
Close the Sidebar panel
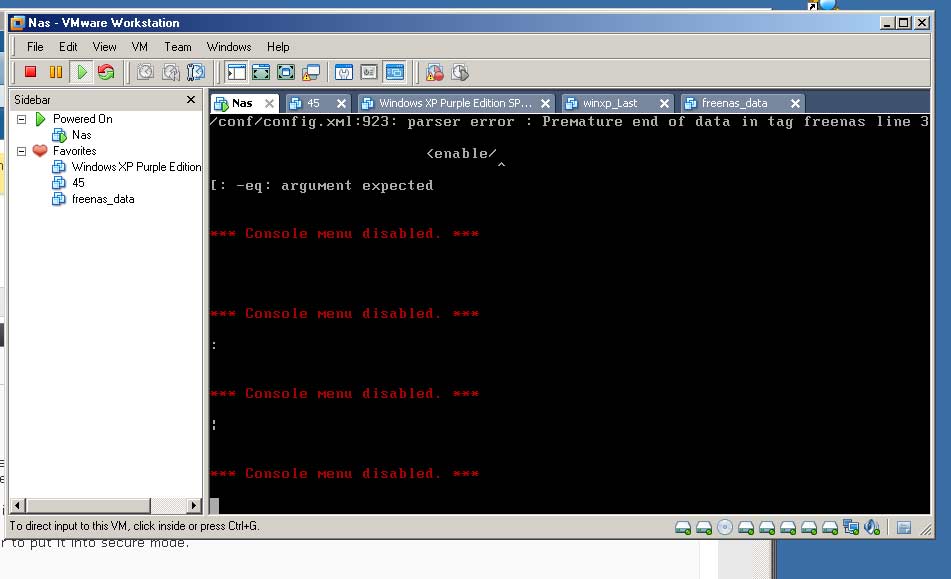191,99
